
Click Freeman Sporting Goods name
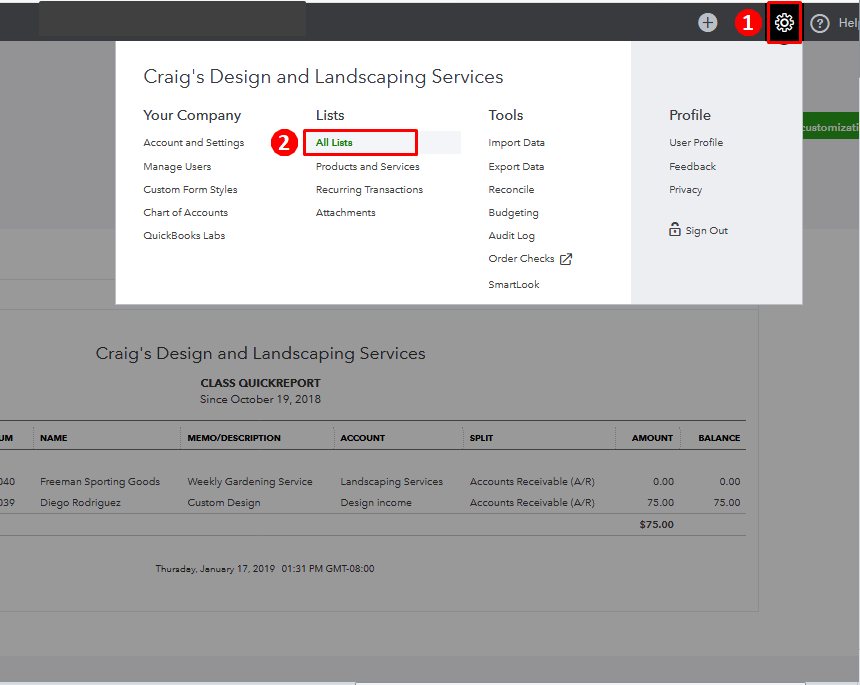pos(100,482)
